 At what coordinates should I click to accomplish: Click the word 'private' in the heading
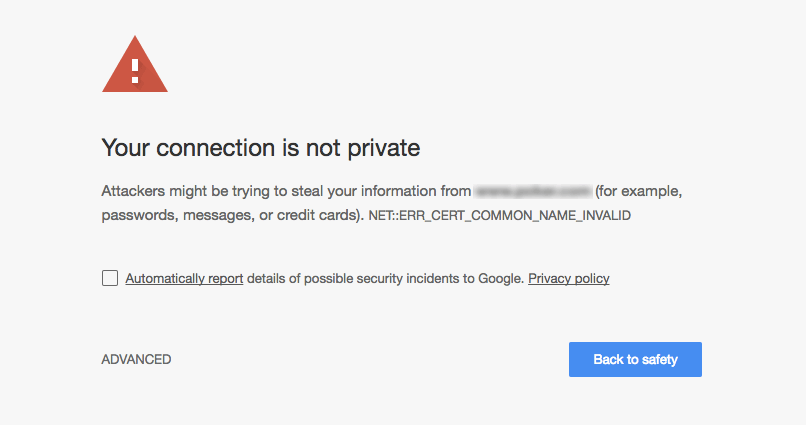click(x=383, y=149)
